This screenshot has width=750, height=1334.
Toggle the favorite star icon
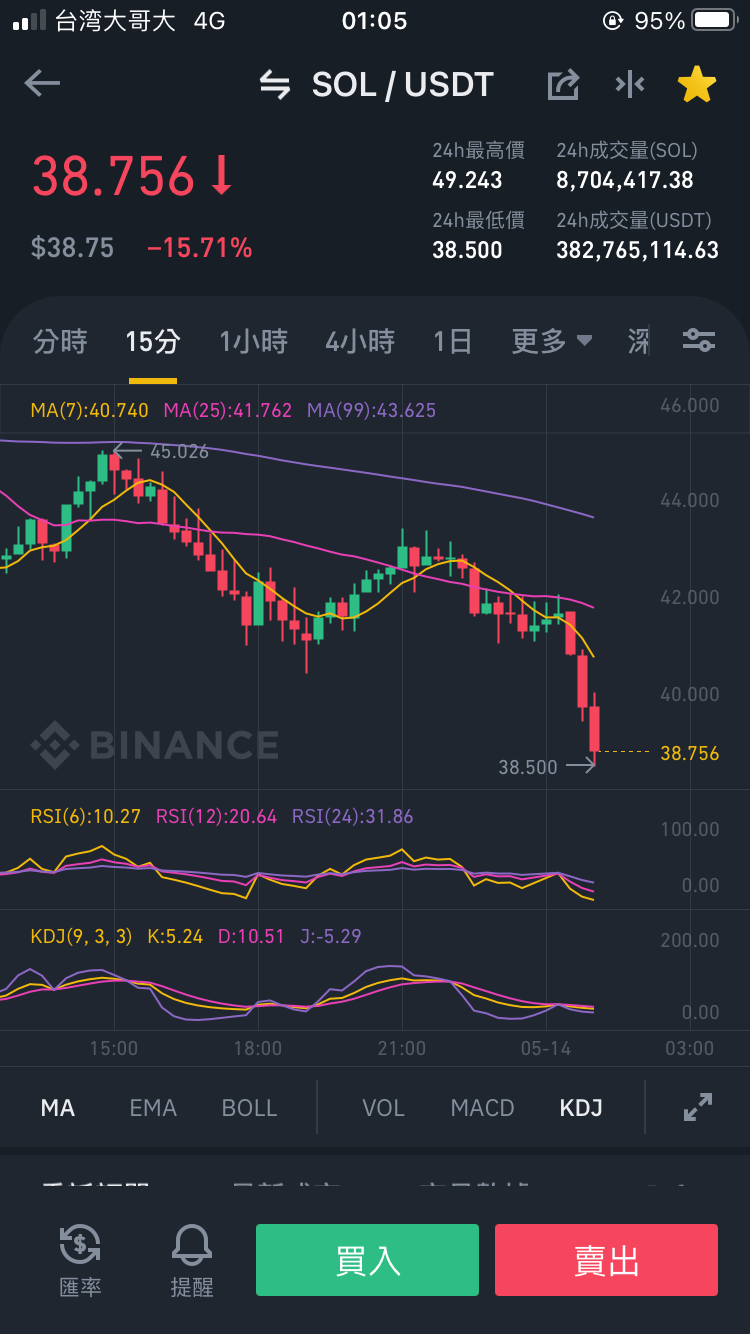(697, 85)
